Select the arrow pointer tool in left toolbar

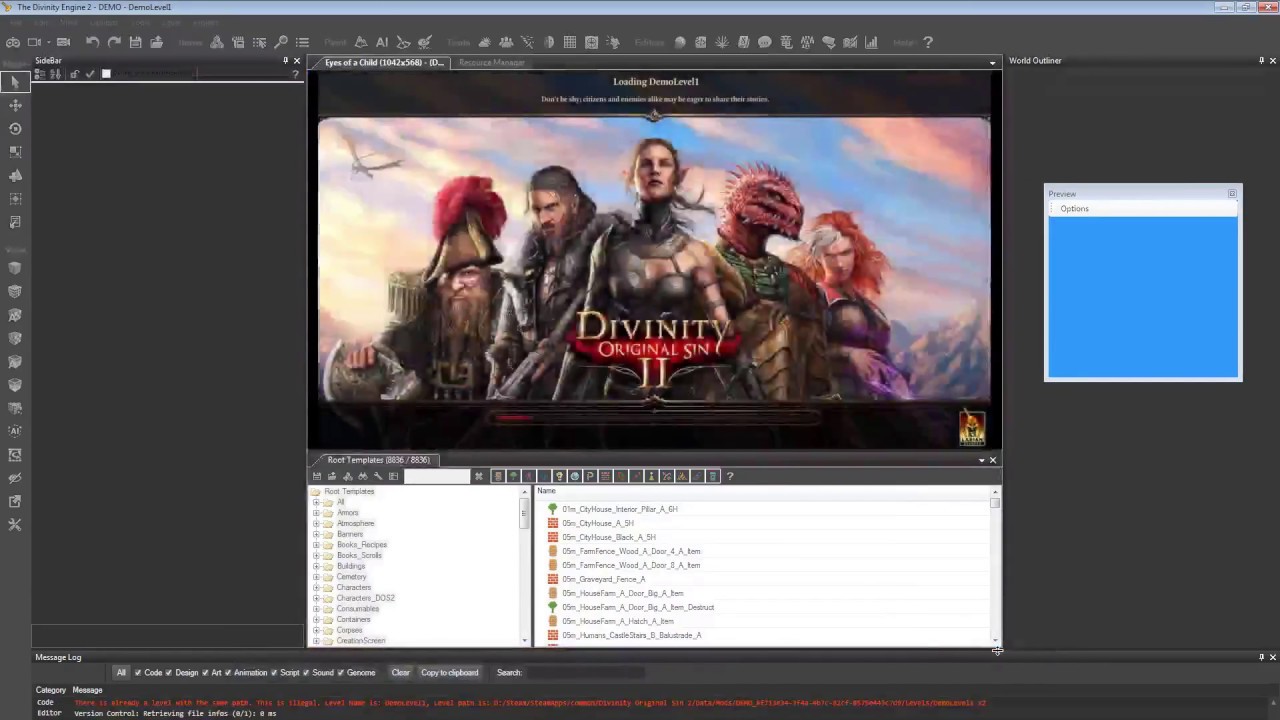pyautogui.click(x=15, y=82)
